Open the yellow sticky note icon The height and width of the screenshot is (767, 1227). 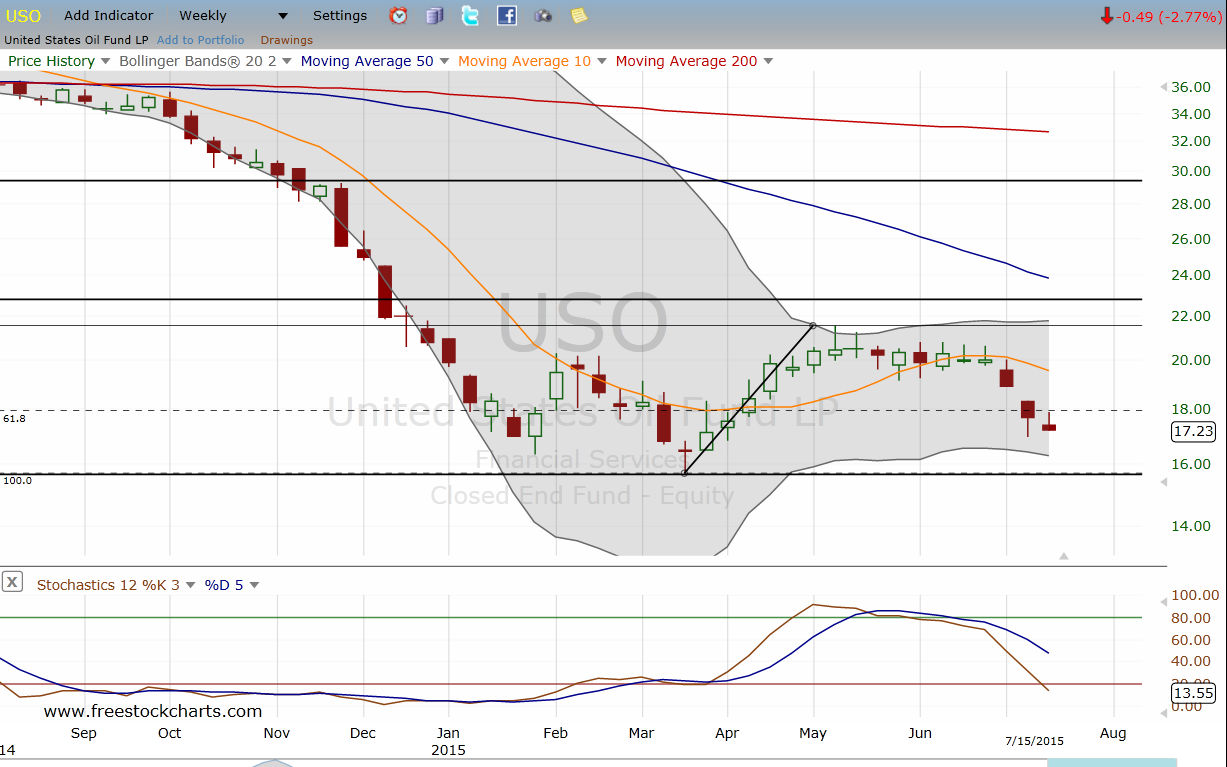[579, 15]
